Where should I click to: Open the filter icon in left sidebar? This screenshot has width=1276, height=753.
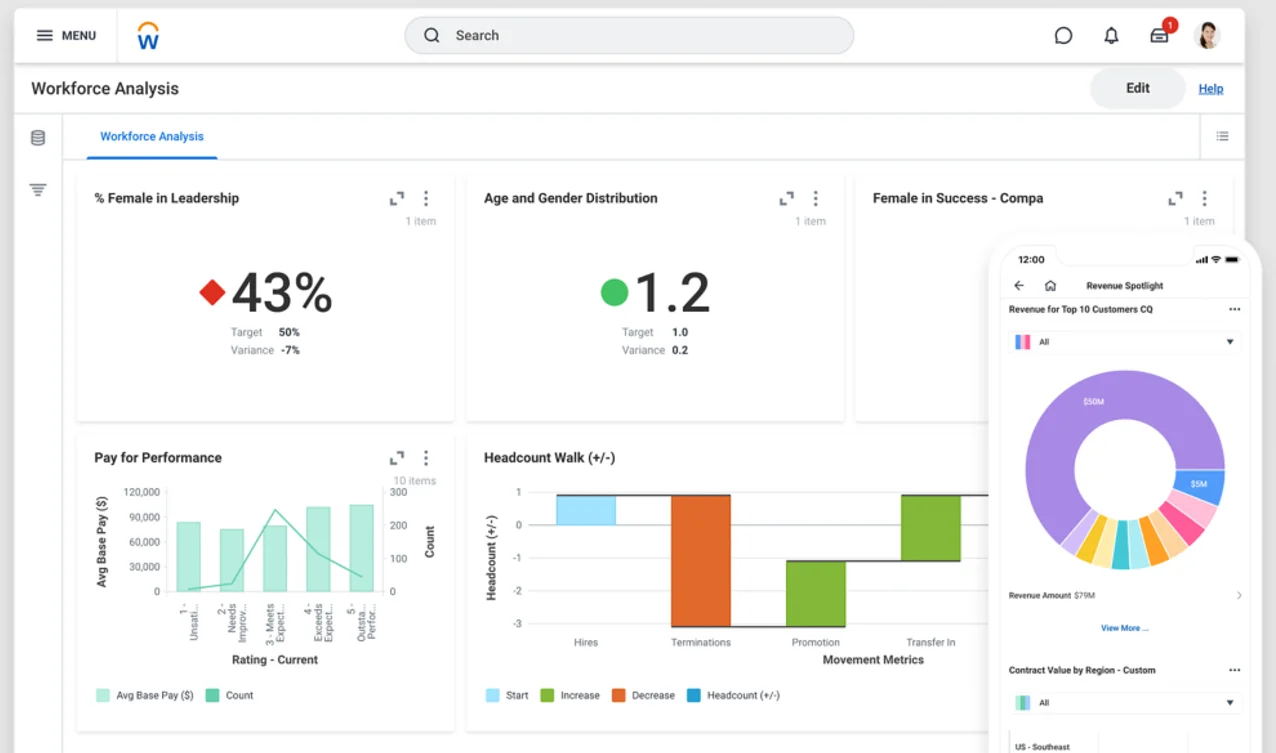click(38, 190)
